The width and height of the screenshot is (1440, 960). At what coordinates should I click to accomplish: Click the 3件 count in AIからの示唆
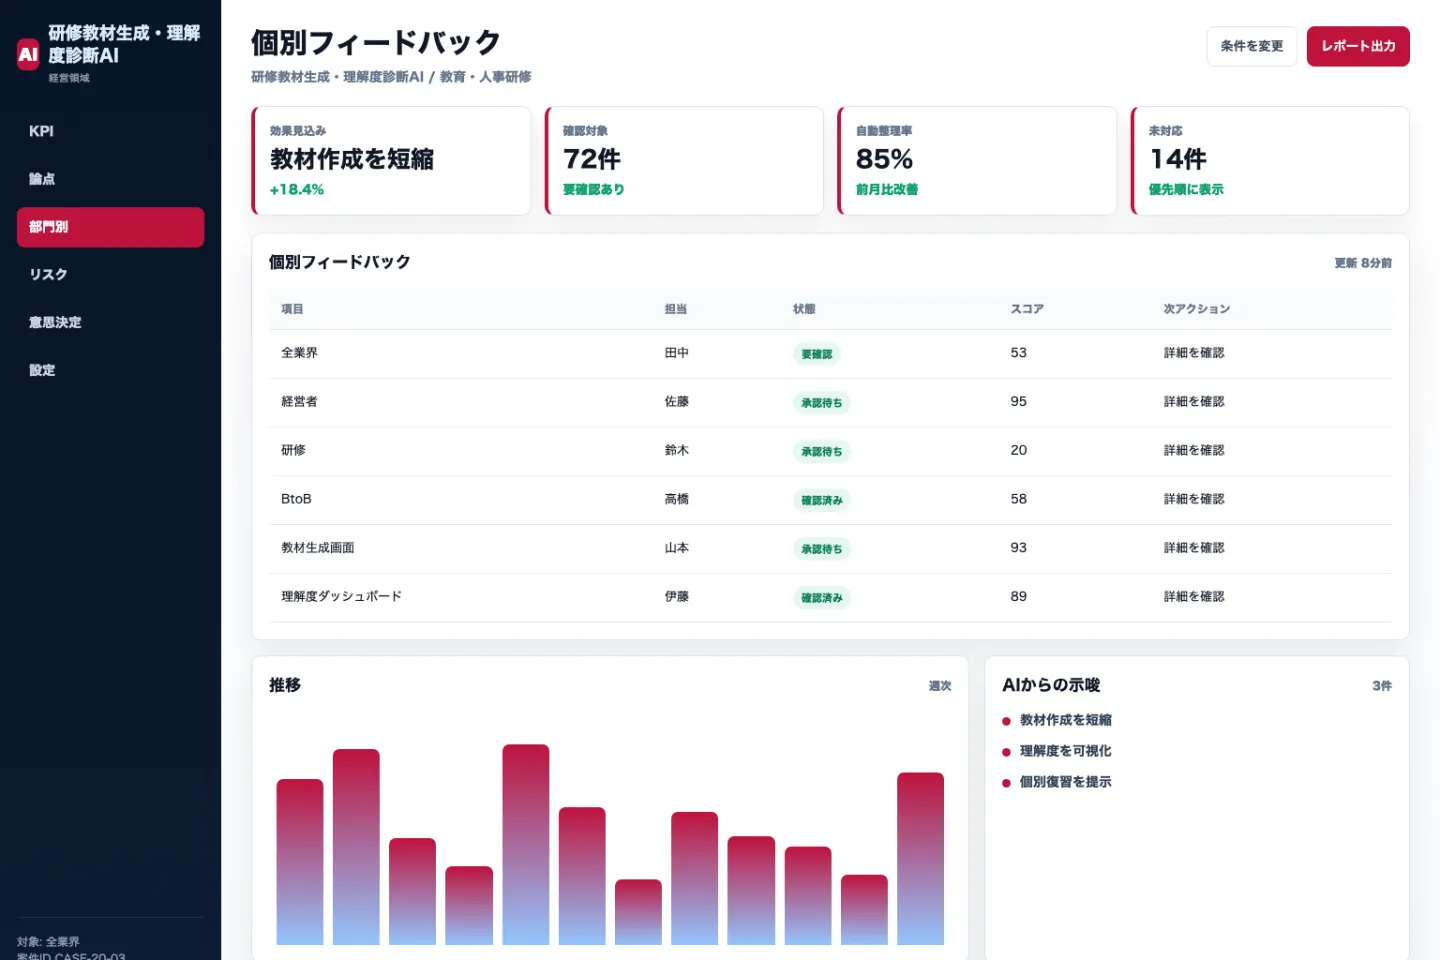pos(1382,686)
